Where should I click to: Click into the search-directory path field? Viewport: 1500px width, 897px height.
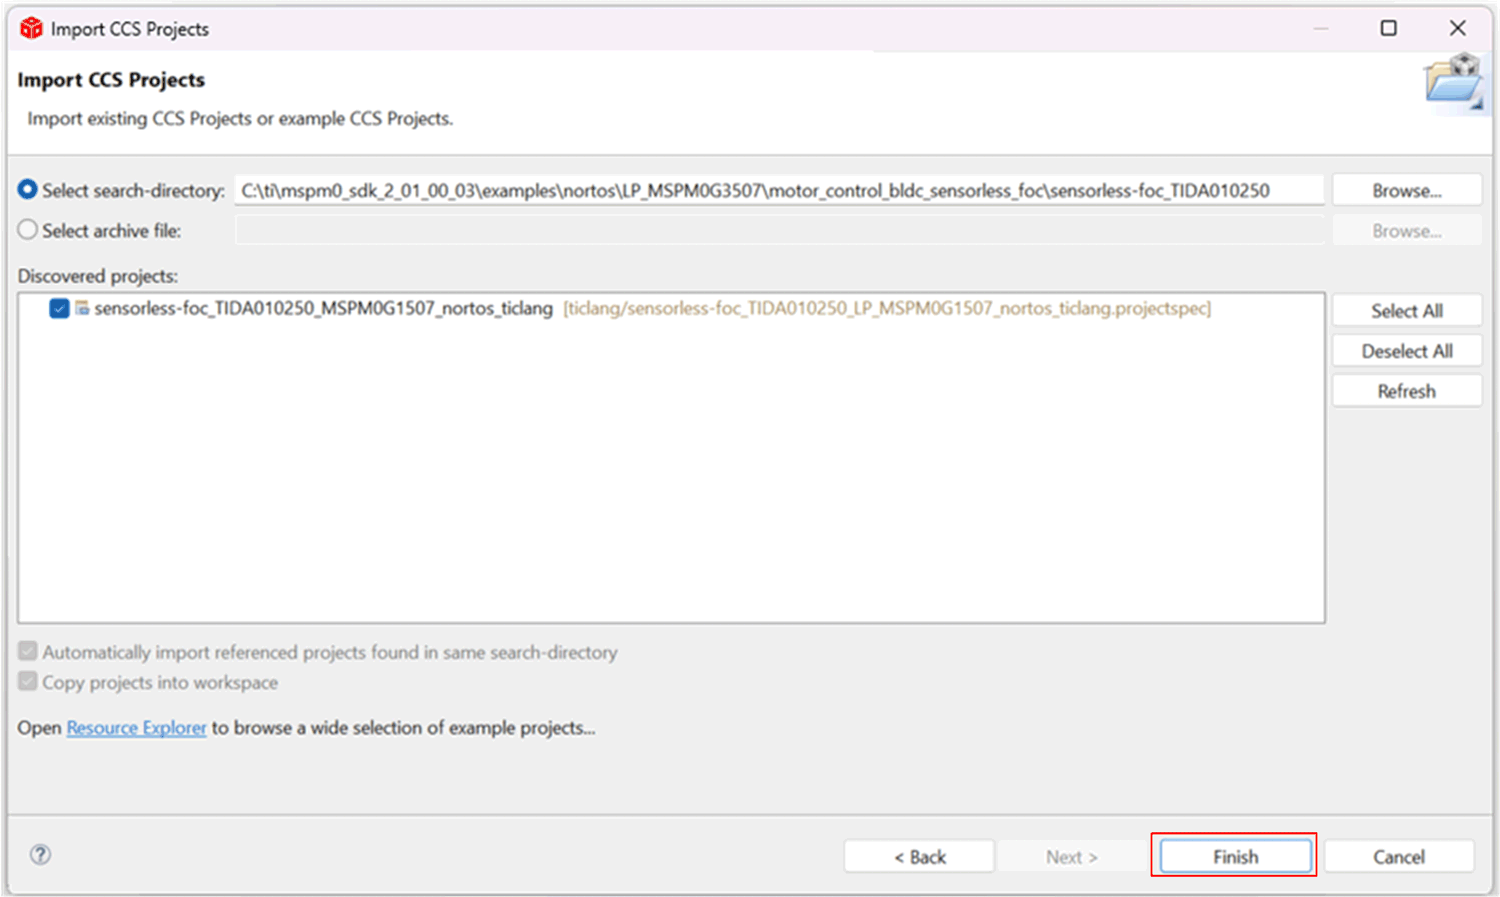tap(779, 190)
